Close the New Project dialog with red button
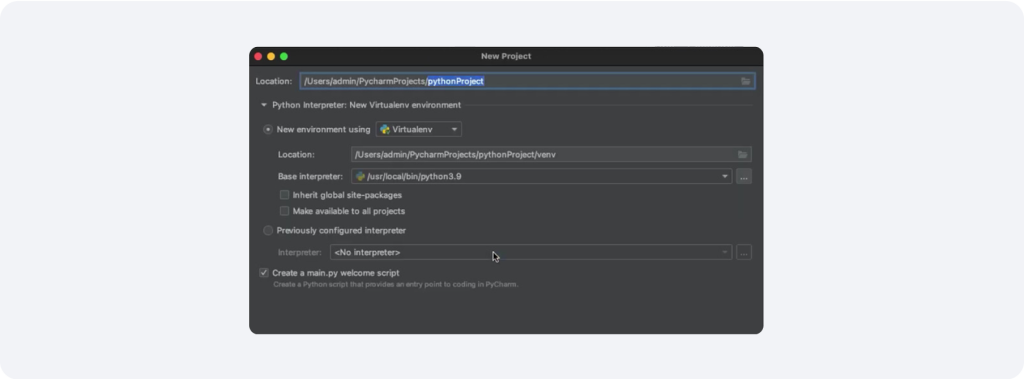This screenshot has width=1024, height=379. coord(259,56)
